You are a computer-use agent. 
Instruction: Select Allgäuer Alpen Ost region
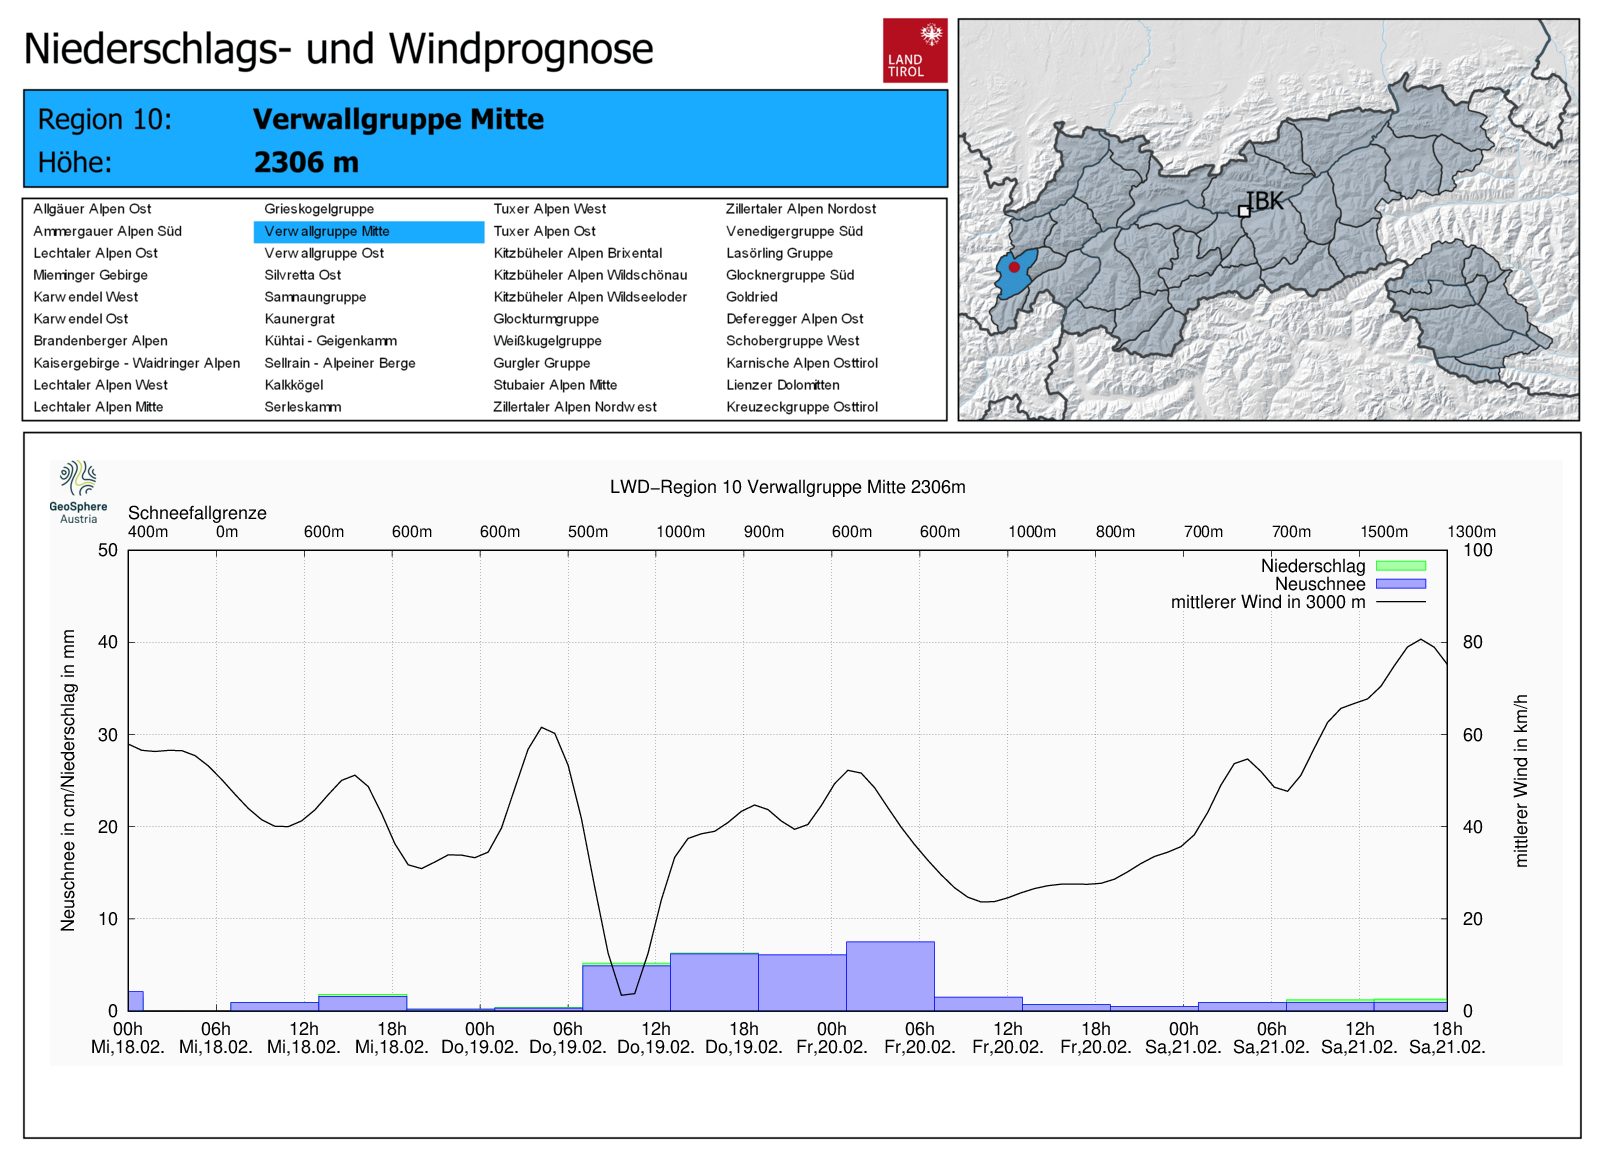point(92,209)
